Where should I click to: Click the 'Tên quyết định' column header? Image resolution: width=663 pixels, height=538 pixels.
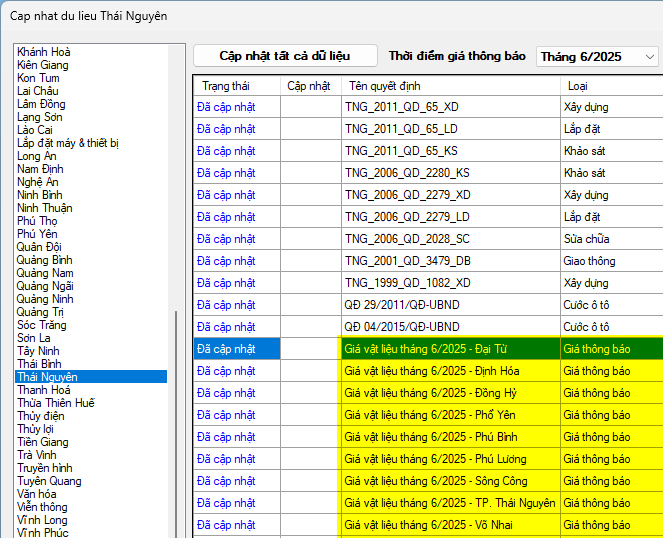[451, 86]
